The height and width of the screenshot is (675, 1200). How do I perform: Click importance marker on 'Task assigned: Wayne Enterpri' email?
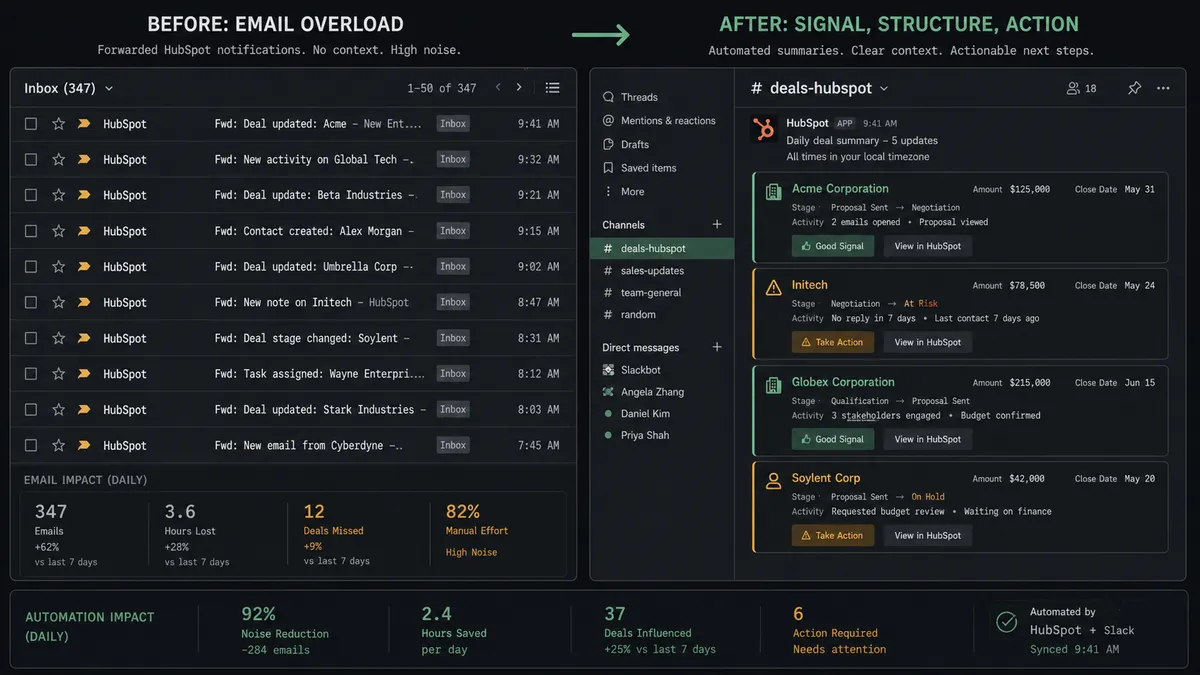coord(84,374)
